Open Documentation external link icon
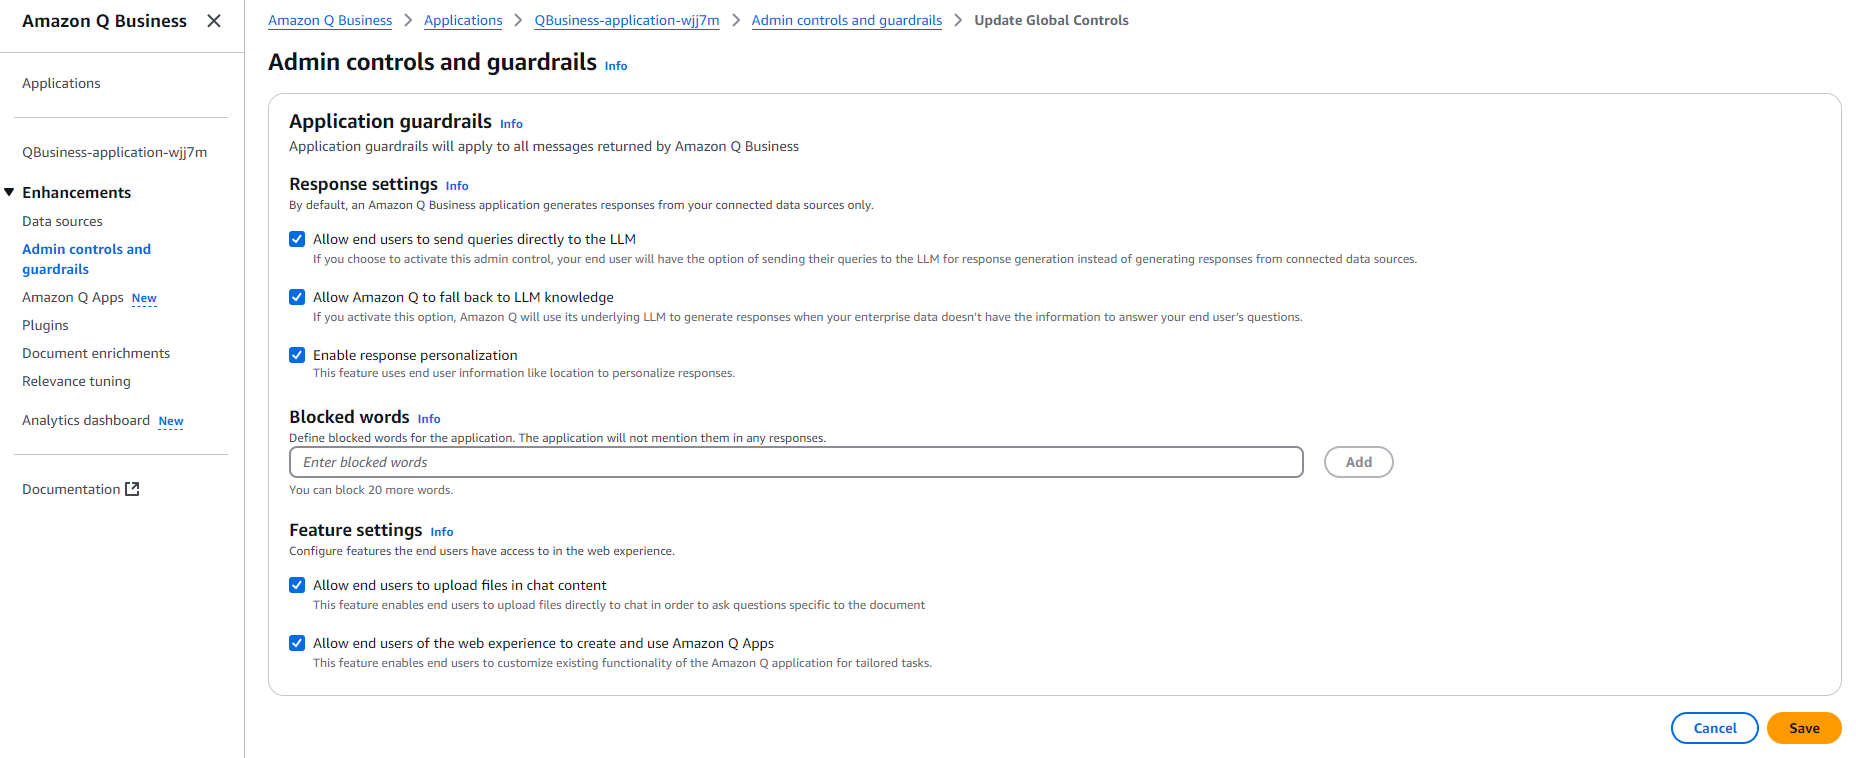1856x758 pixels. tap(132, 489)
